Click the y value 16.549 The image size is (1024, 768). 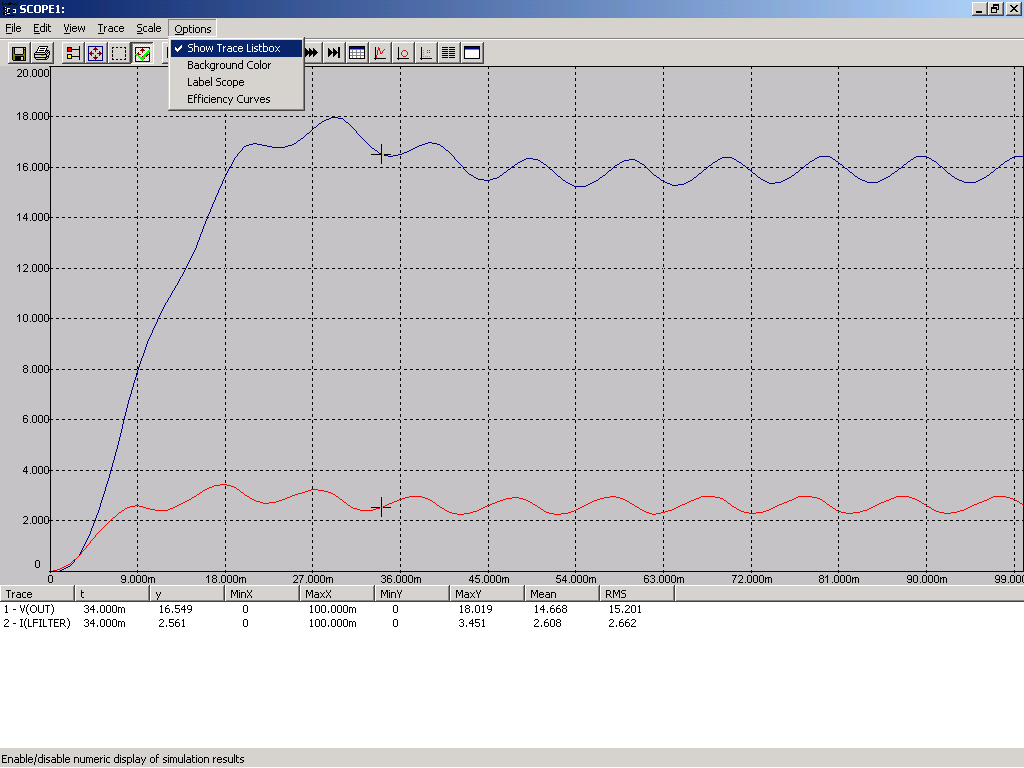point(176,609)
